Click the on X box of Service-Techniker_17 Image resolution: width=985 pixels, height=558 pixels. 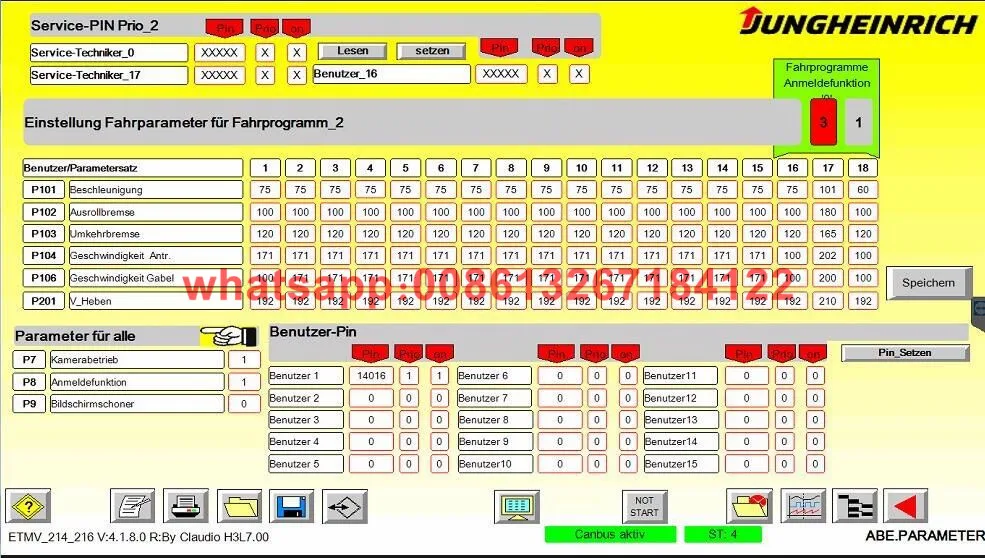pos(297,75)
